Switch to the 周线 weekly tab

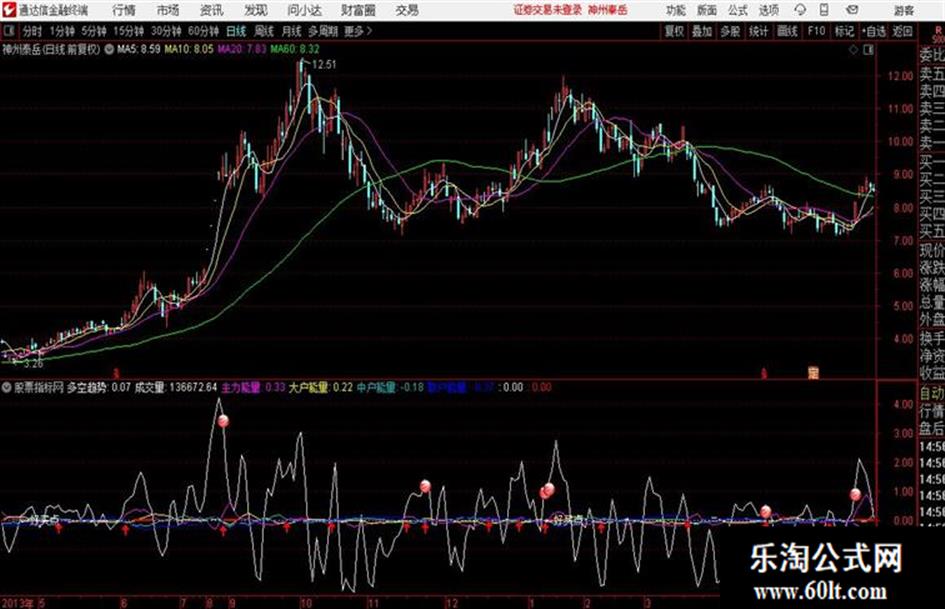[x=264, y=31]
